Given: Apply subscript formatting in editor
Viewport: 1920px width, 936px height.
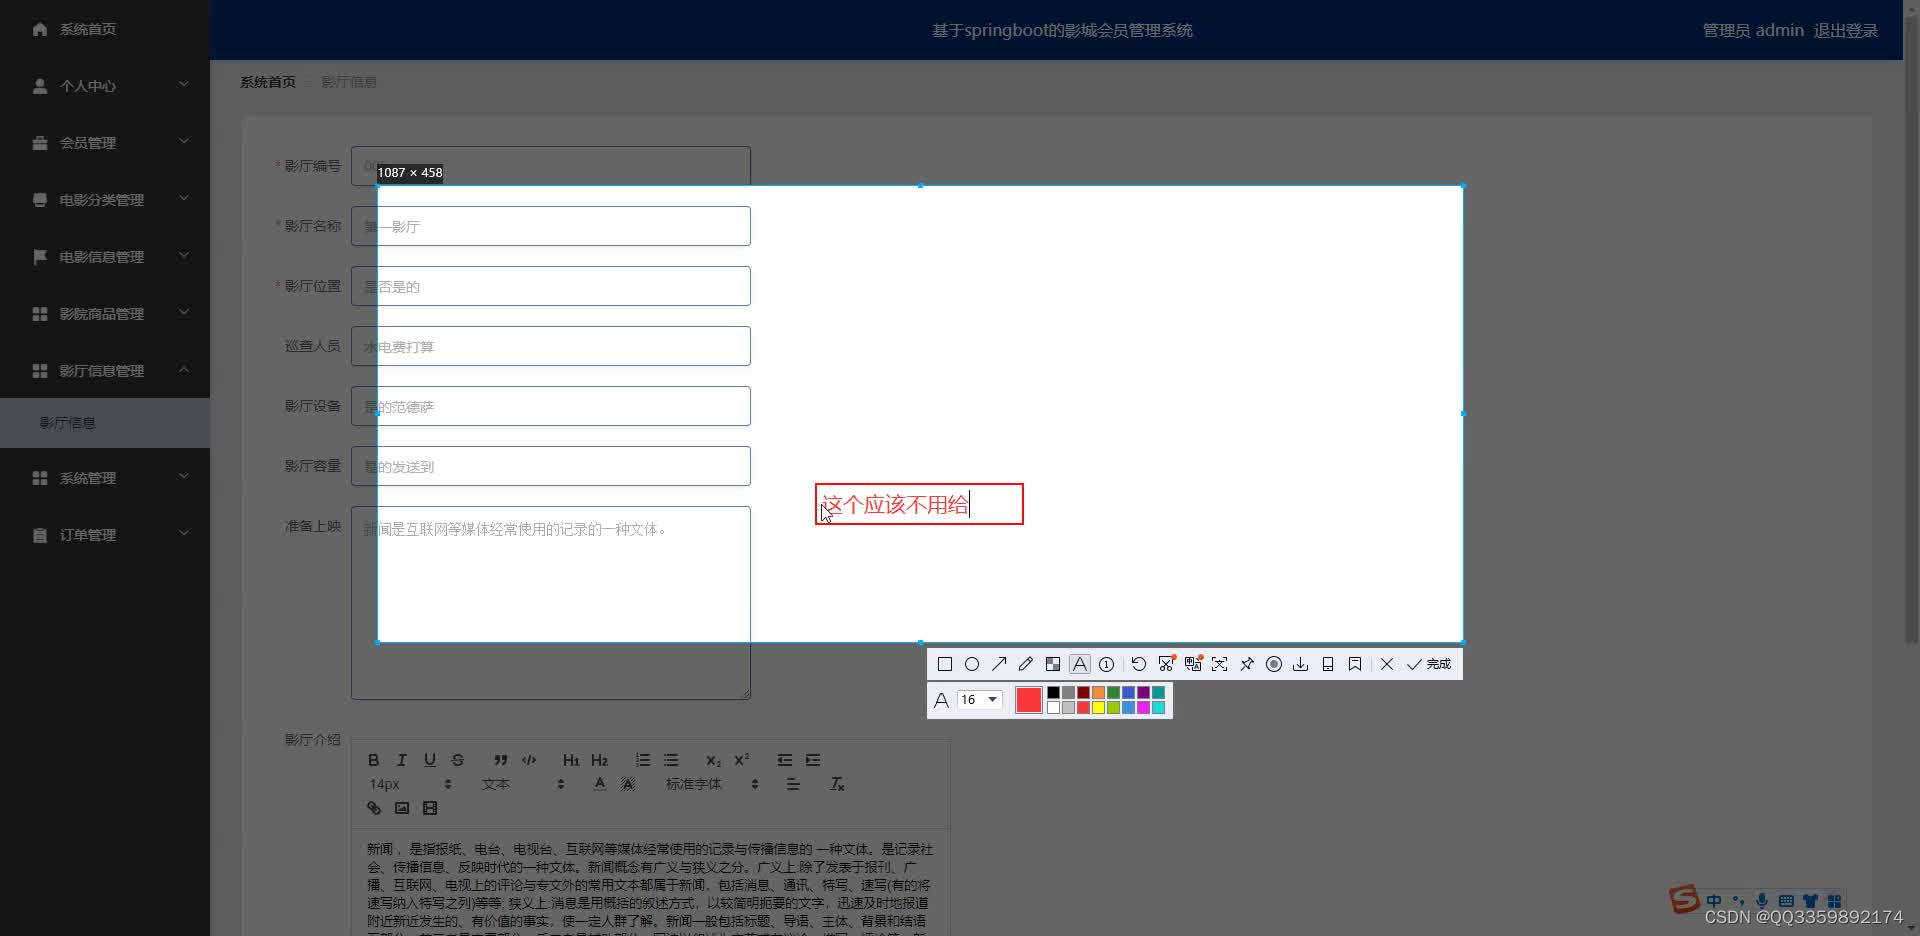Looking at the screenshot, I should coord(713,760).
